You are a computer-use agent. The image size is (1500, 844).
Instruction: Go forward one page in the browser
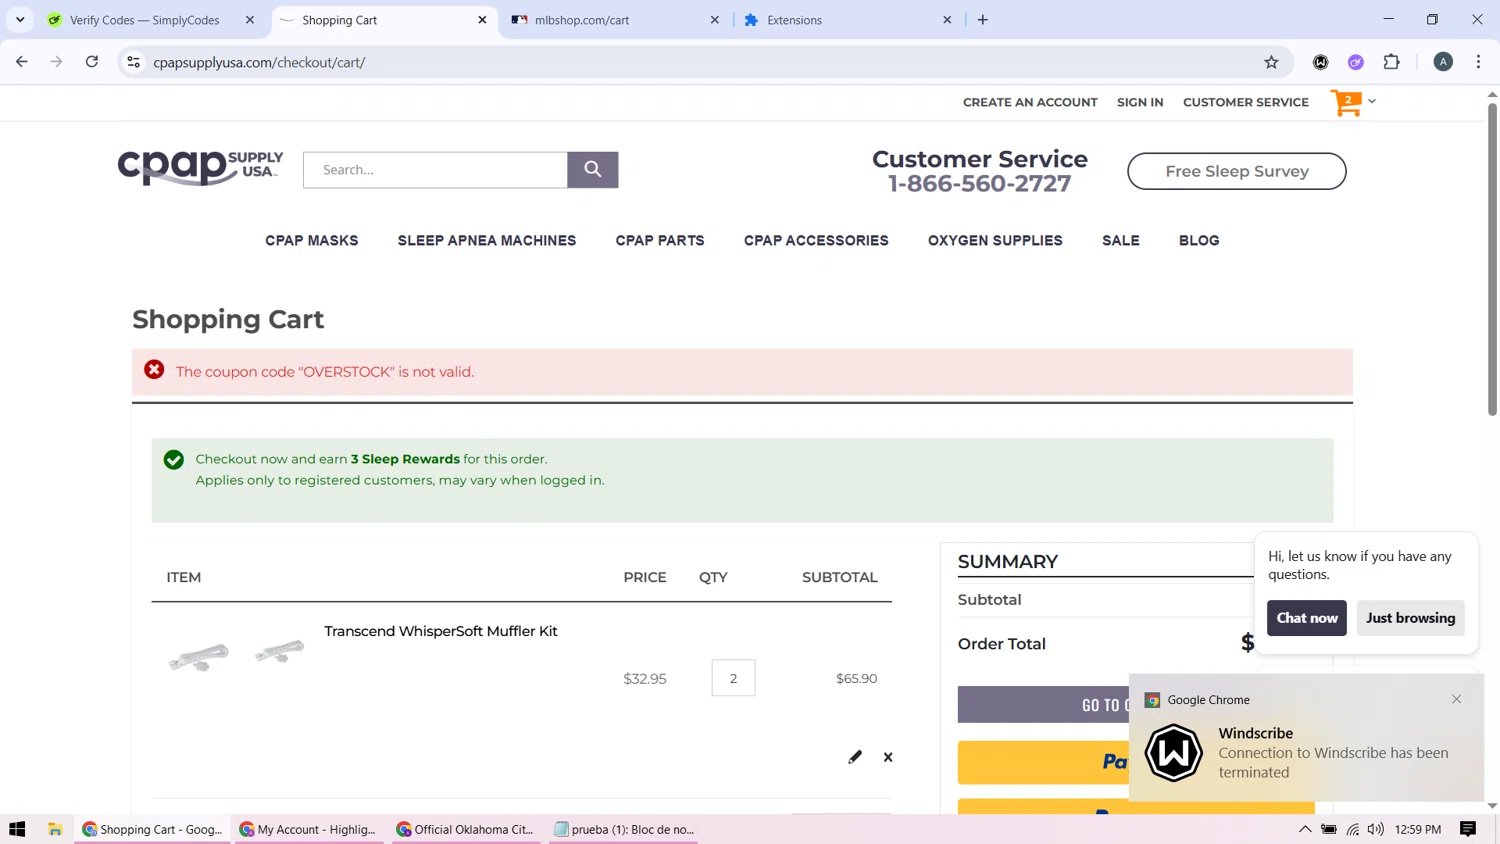tap(57, 62)
